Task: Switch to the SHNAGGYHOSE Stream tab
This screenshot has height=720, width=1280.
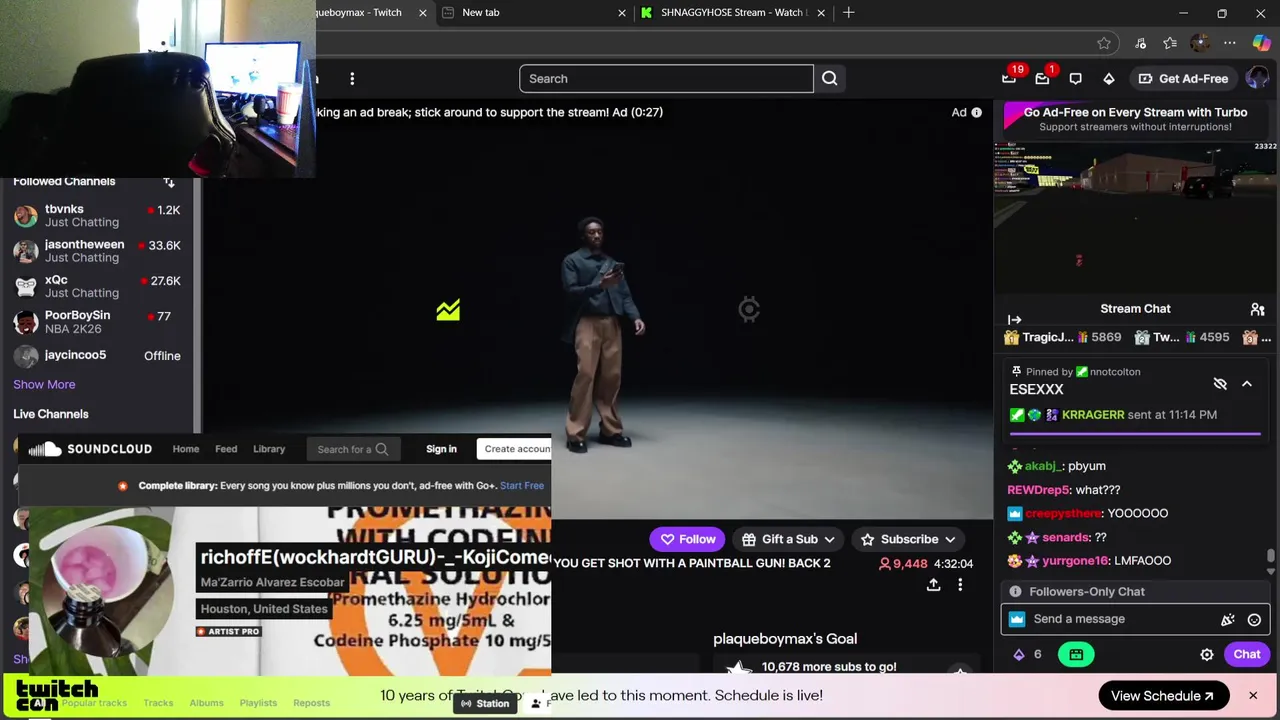Action: pyautogui.click(x=733, y=12)
